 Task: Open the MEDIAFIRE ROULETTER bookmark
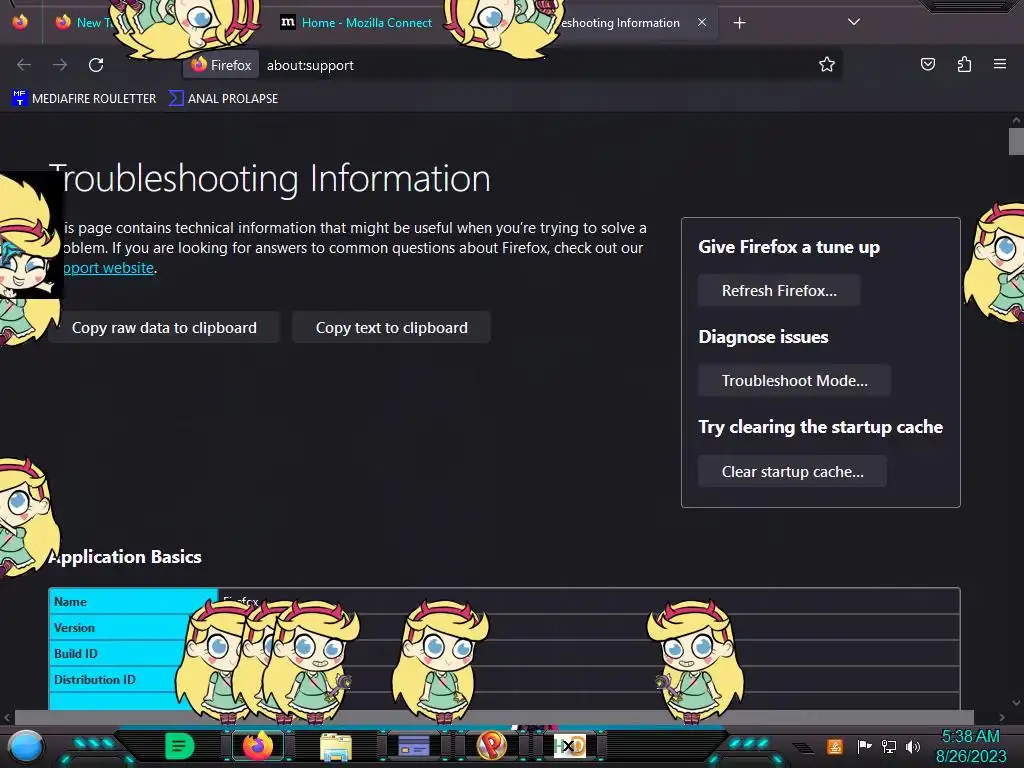tap(84, 99)
